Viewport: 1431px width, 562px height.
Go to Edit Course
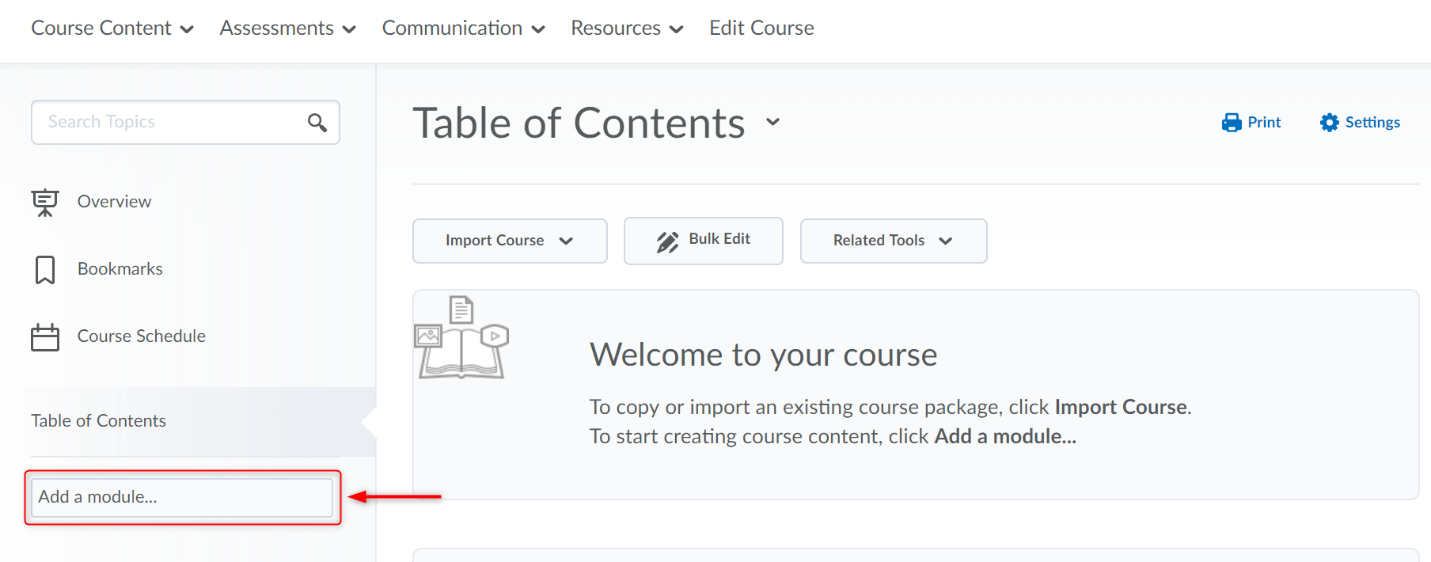761,29
